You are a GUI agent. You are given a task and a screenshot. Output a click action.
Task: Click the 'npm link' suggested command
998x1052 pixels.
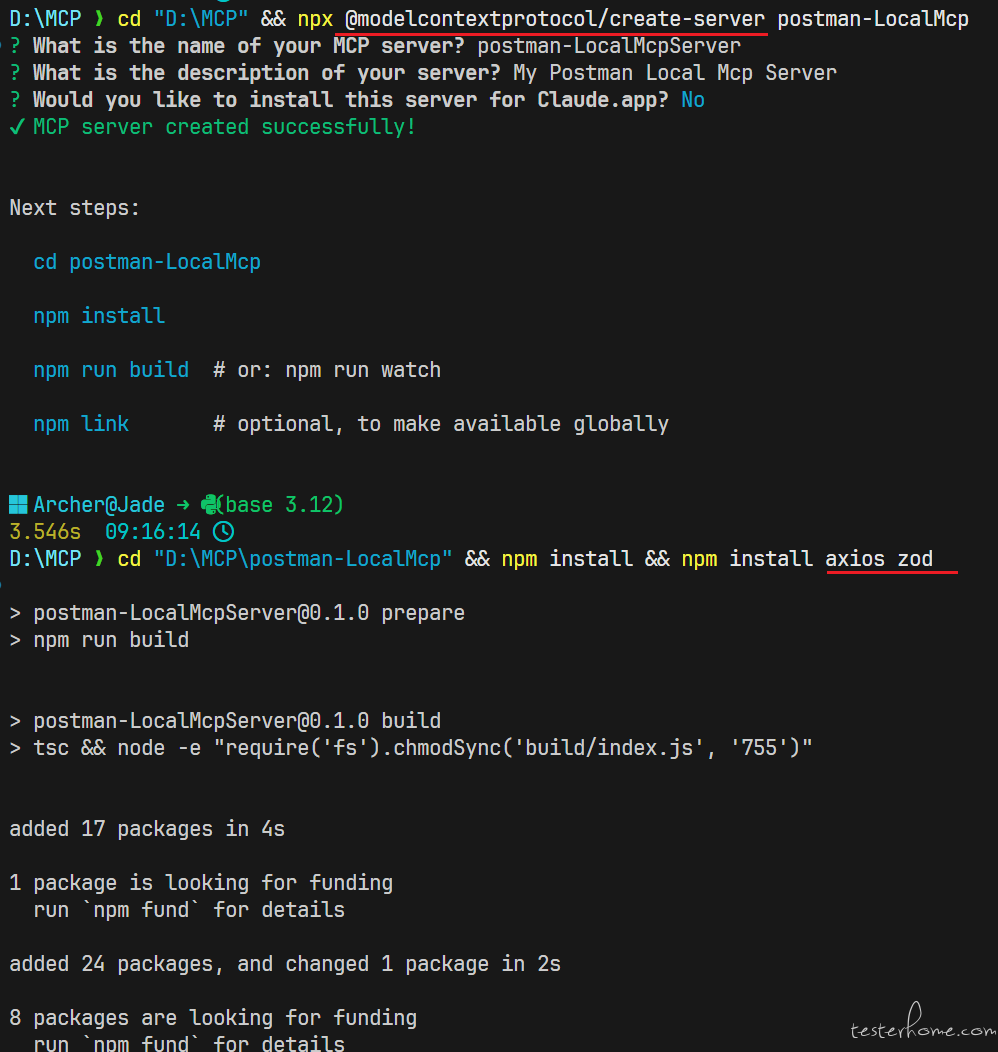pos(81,423)
